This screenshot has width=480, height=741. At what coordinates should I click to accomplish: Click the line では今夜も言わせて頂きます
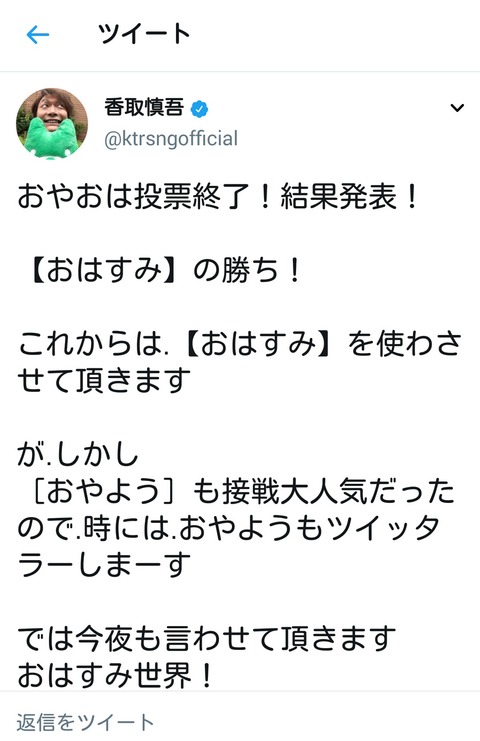[206, 638]
